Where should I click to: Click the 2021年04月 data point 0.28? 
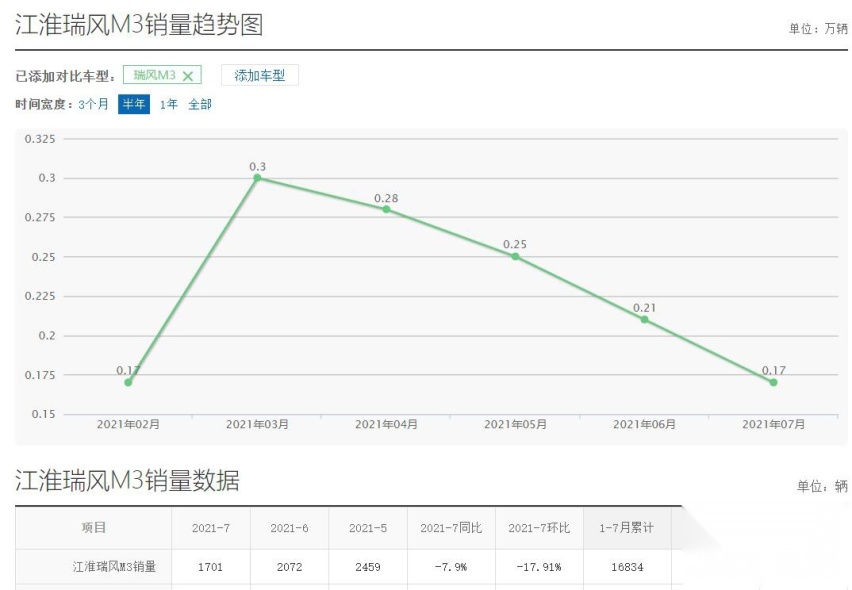coord(386,209)
